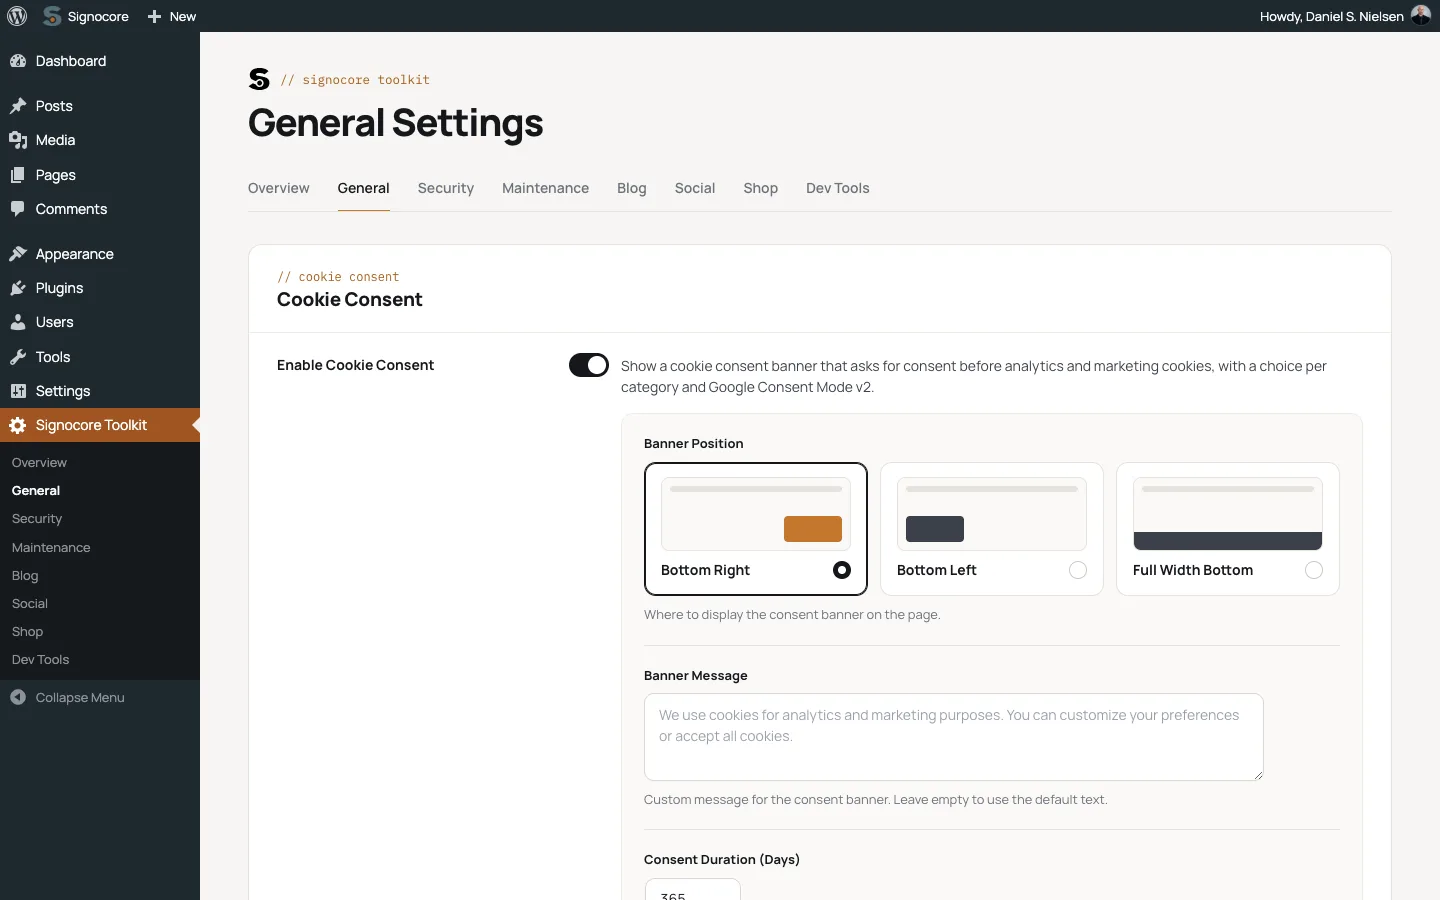Click the Appearance paintbrush icon

point(18,254)
